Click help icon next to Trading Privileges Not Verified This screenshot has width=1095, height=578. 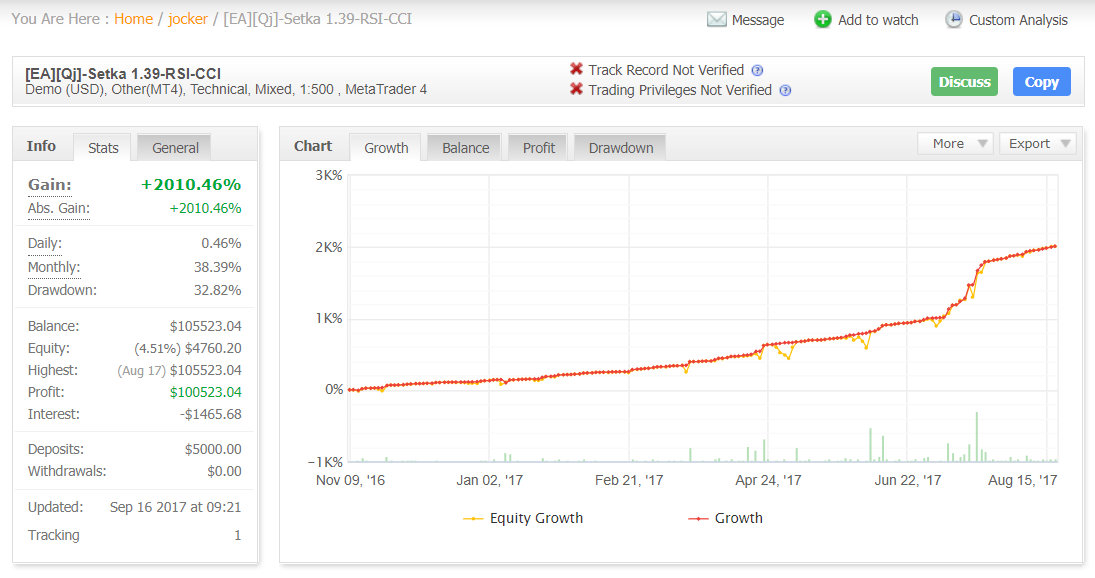785,91
